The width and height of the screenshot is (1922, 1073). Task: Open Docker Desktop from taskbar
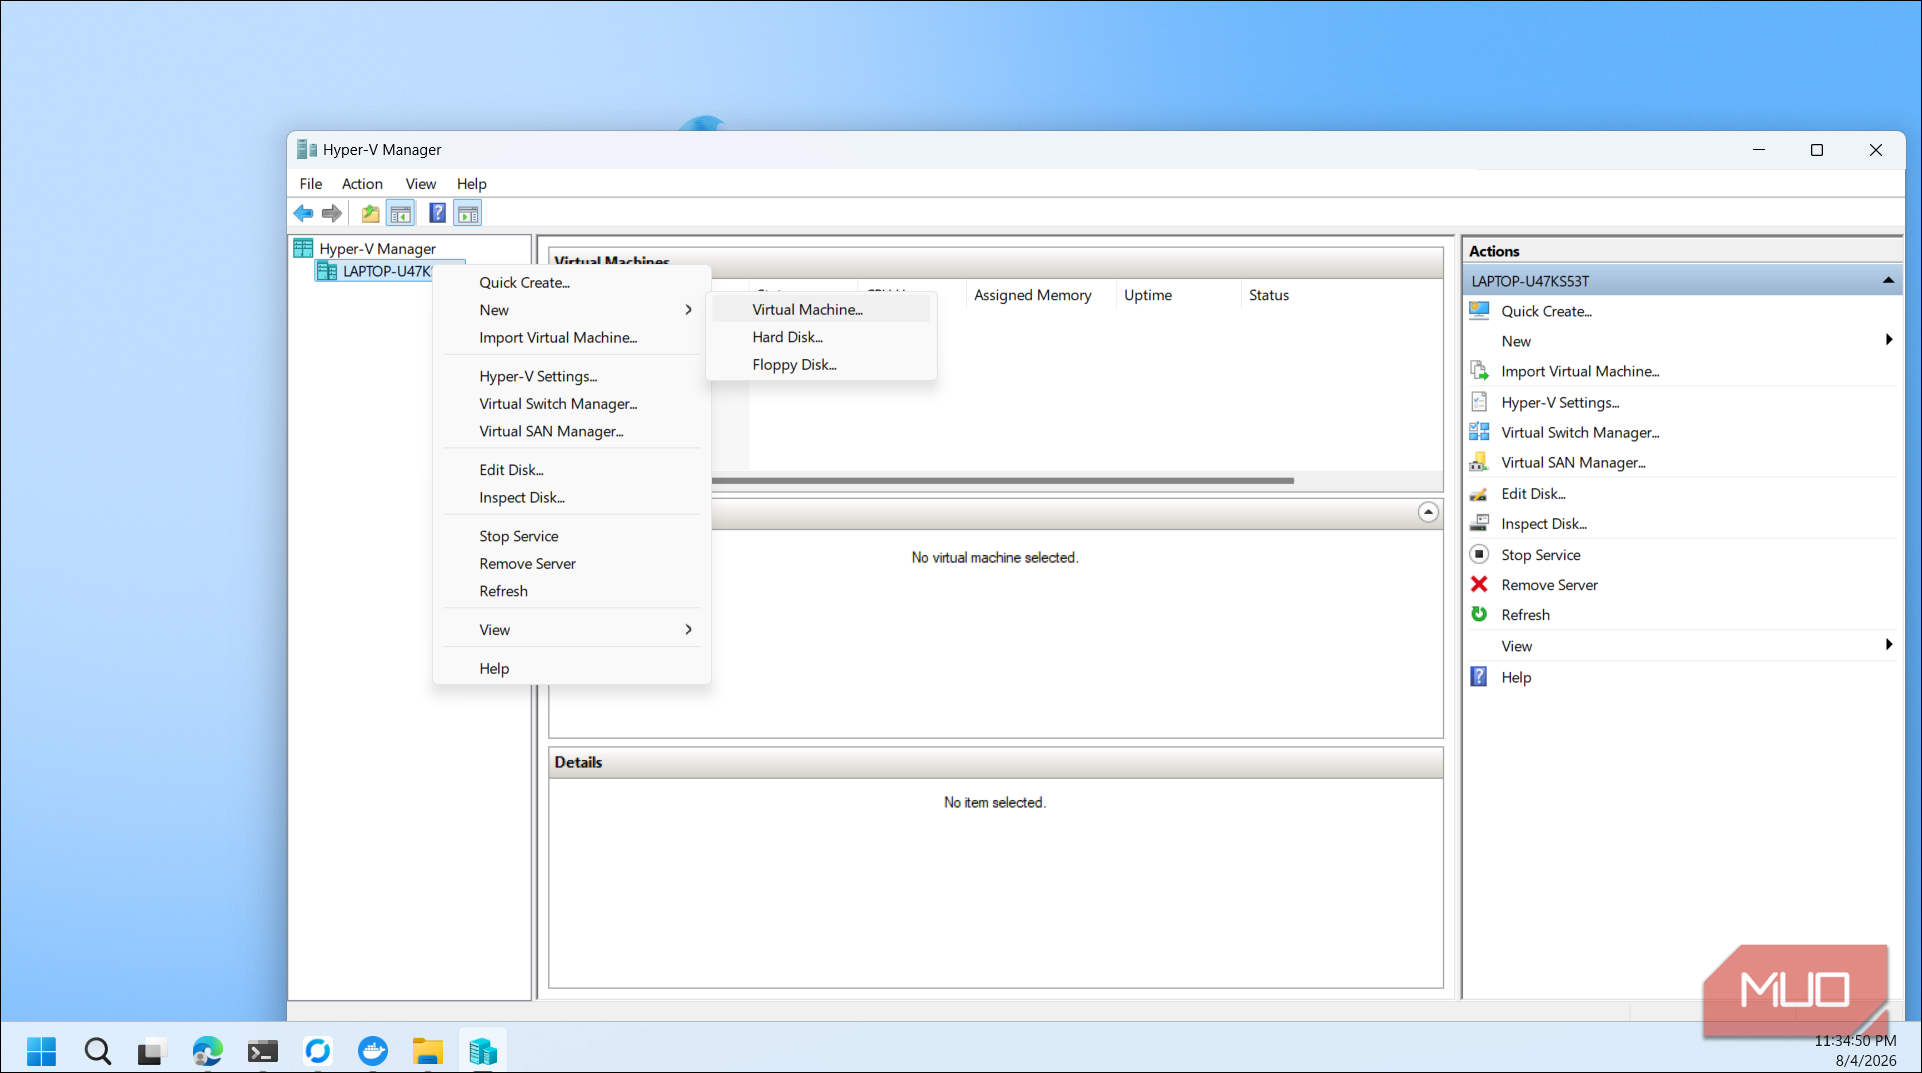pyautogui.click(x=372, y=1051)
